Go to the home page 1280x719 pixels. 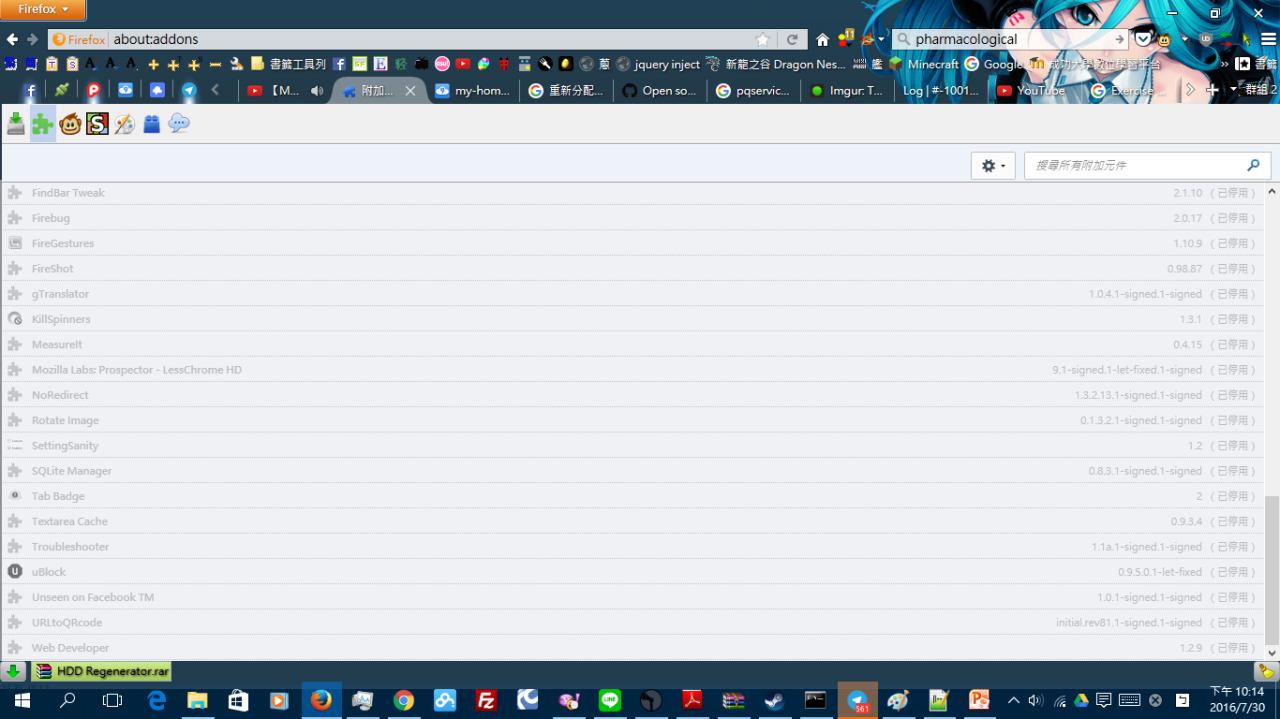pyautogui.click(x=822, y=39)
